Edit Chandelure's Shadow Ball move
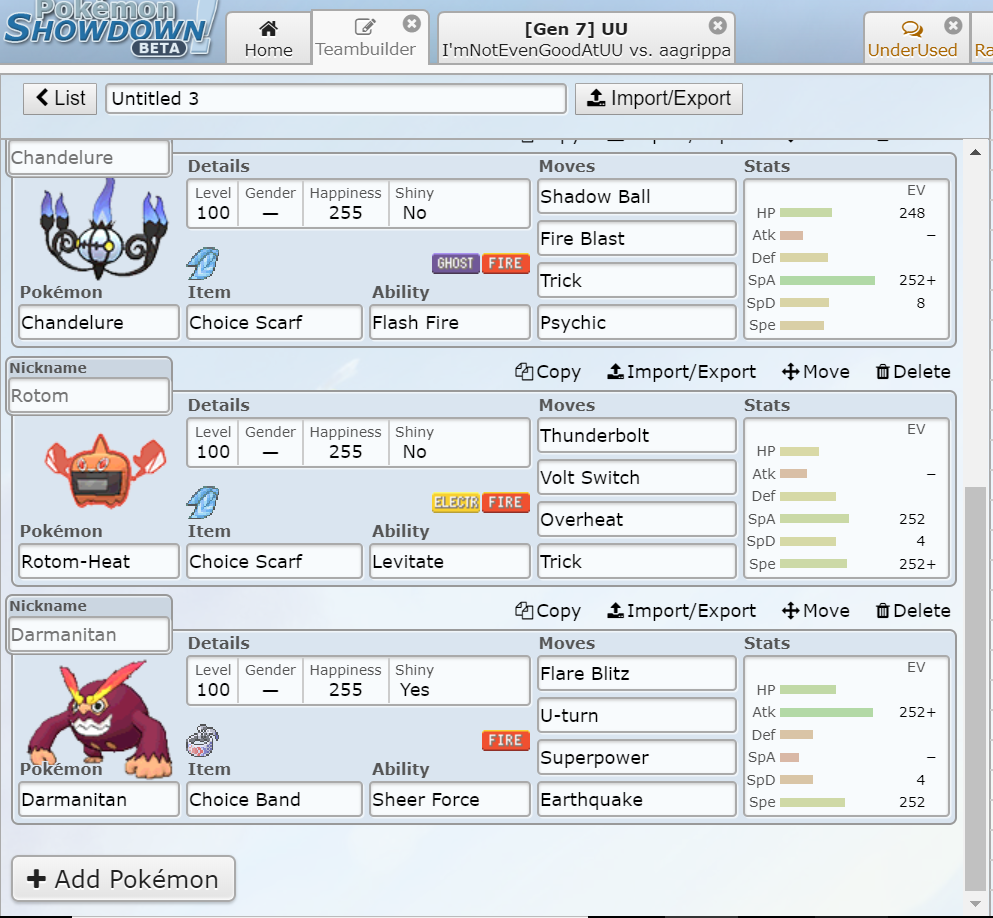The width and height of the screenshot is (993, 918). tap(636, 197)
